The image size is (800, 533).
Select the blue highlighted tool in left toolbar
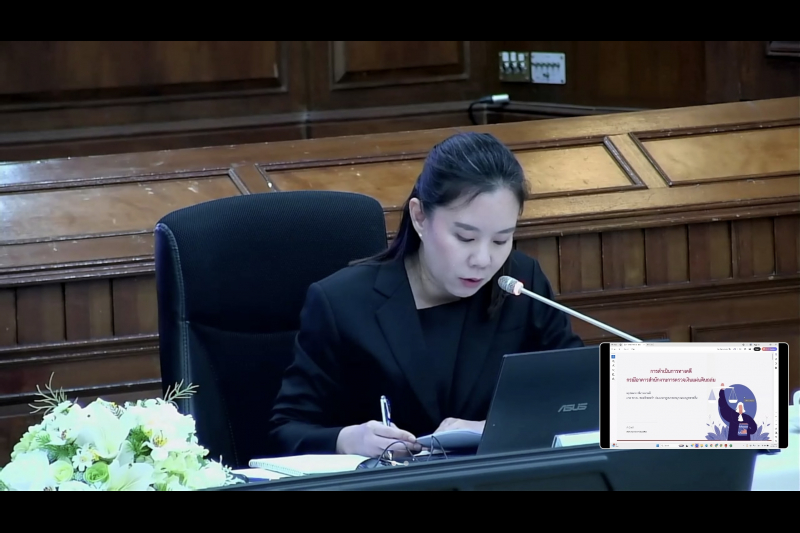pos(613,357)
